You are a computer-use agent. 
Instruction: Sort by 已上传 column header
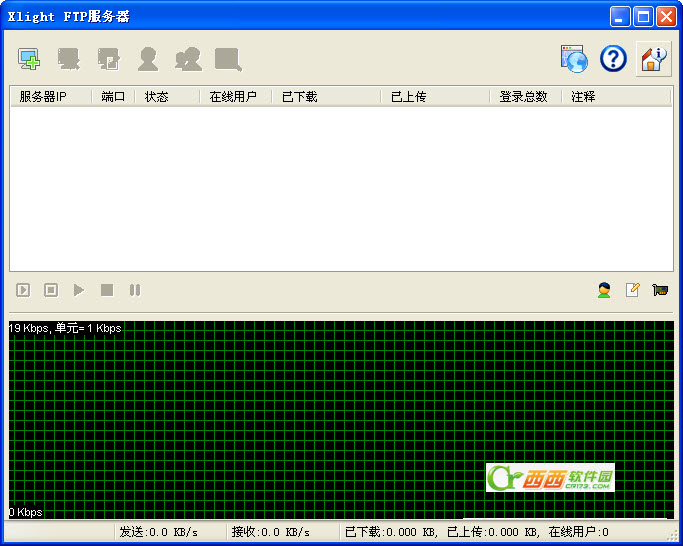coord(435,97)
